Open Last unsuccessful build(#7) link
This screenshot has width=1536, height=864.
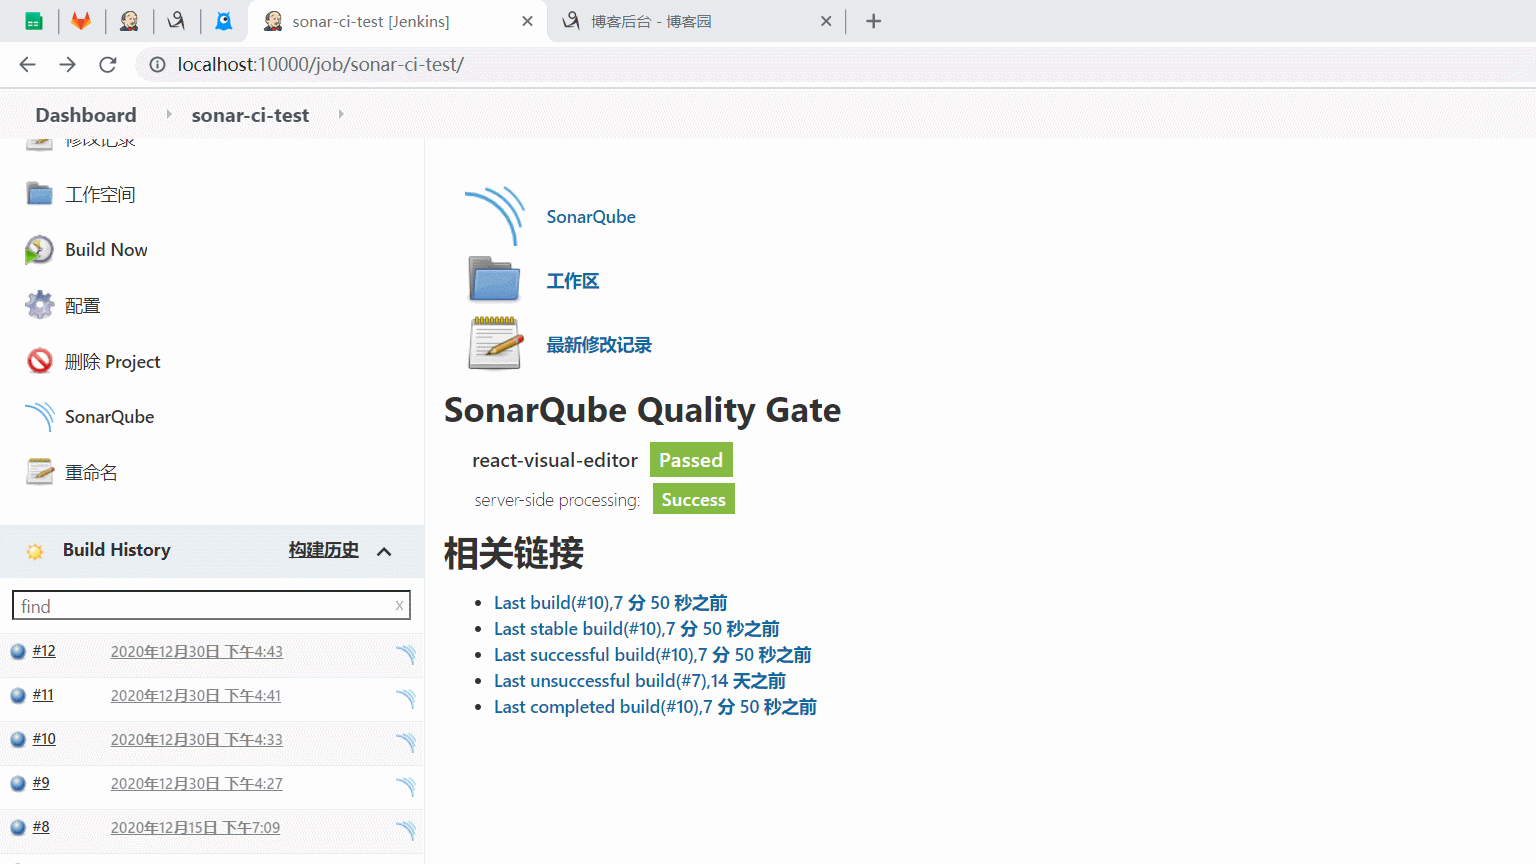tap(640, 681)
